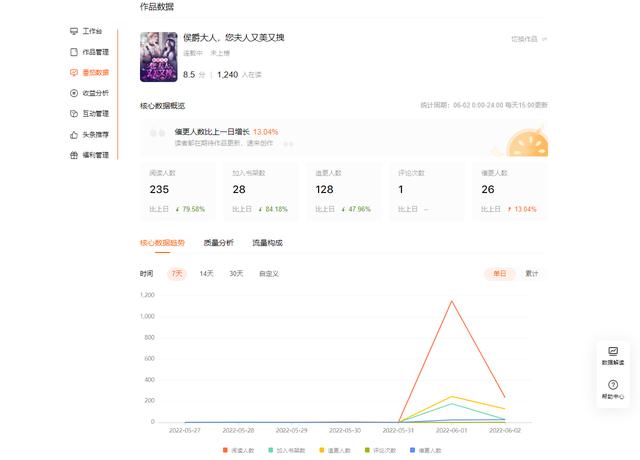Select 收益分析 earnings analysis sidebar item
Image resolution: width=640 pixels, height=460 pixels.
point(94,93)
